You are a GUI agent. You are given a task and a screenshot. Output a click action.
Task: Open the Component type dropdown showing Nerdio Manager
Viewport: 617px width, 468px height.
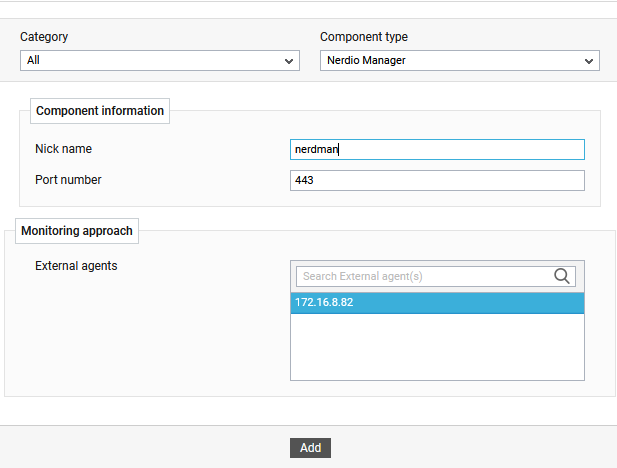[460, 61]
